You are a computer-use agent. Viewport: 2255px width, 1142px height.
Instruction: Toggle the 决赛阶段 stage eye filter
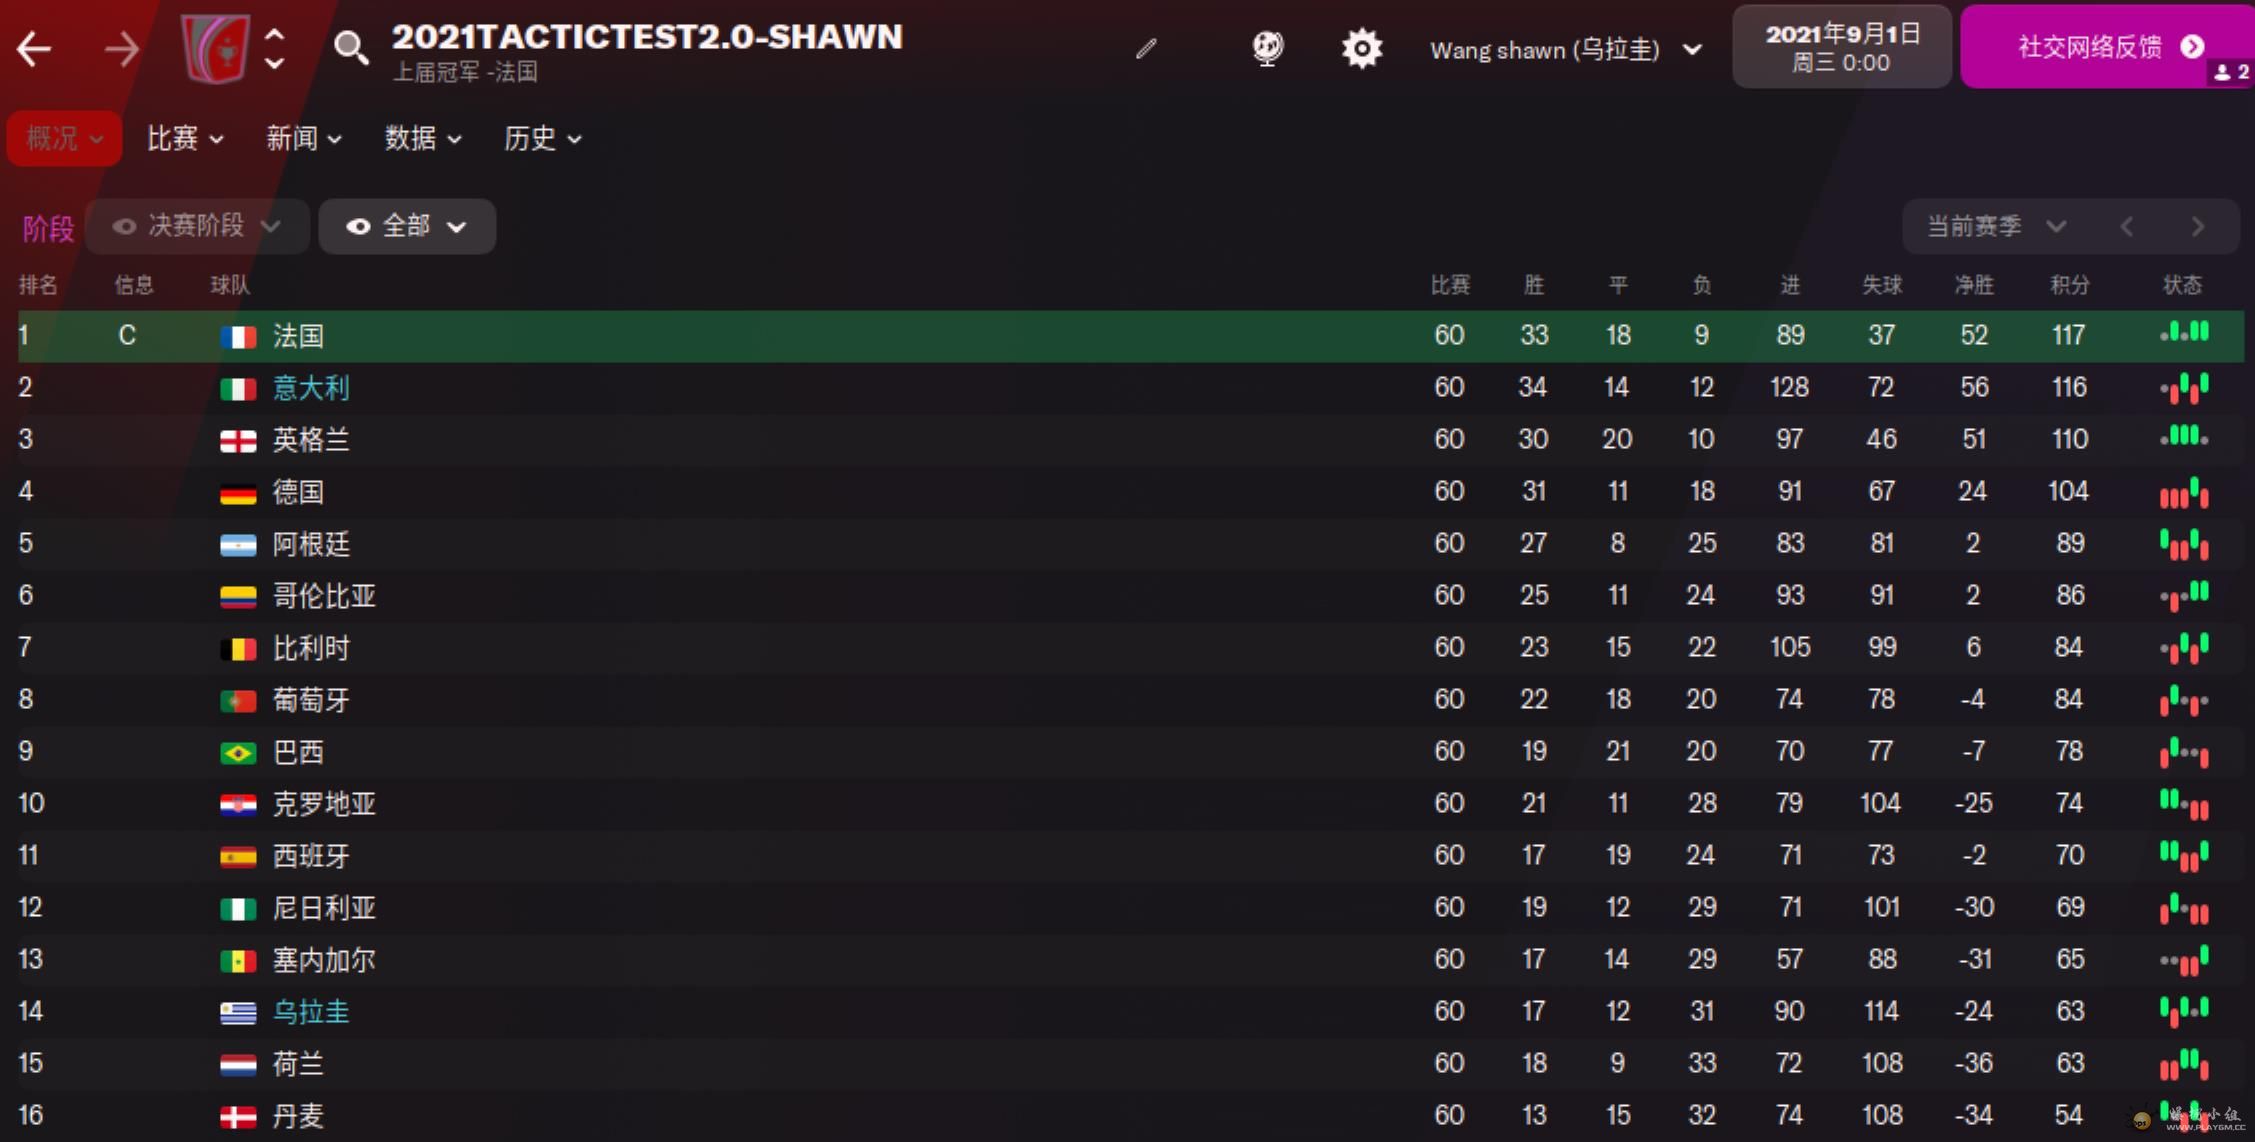[x=196, y=226]
